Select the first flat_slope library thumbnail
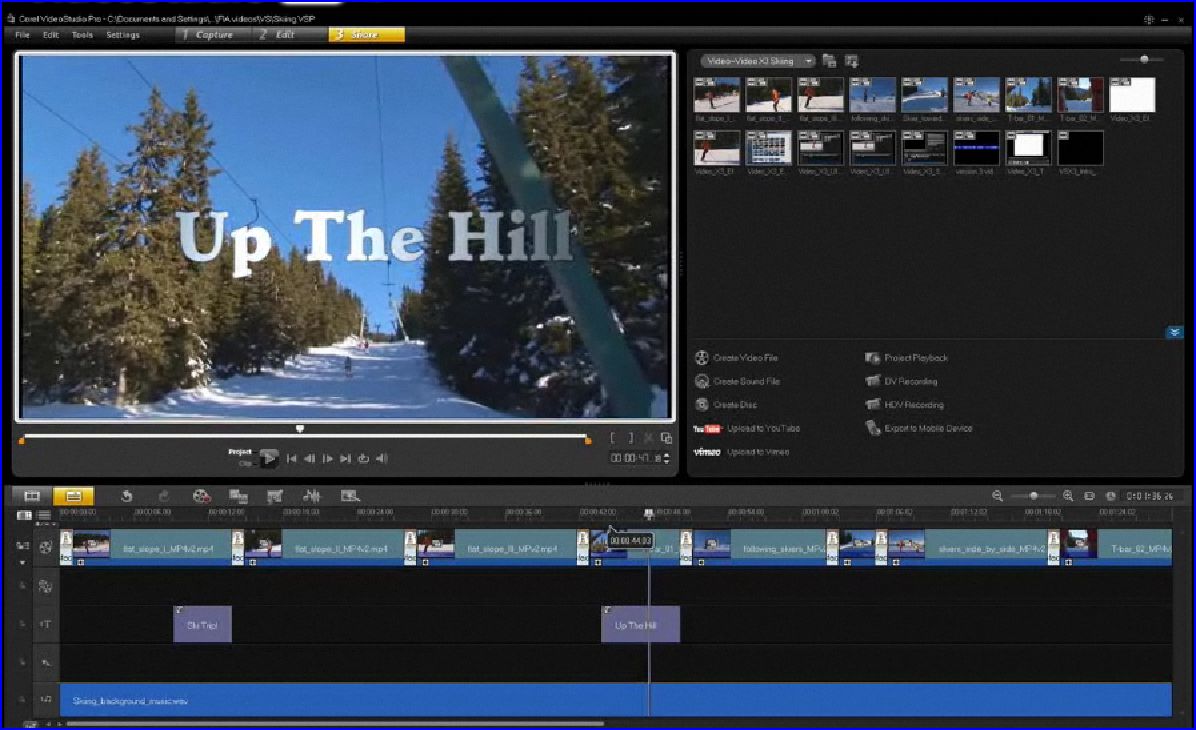 716,95
